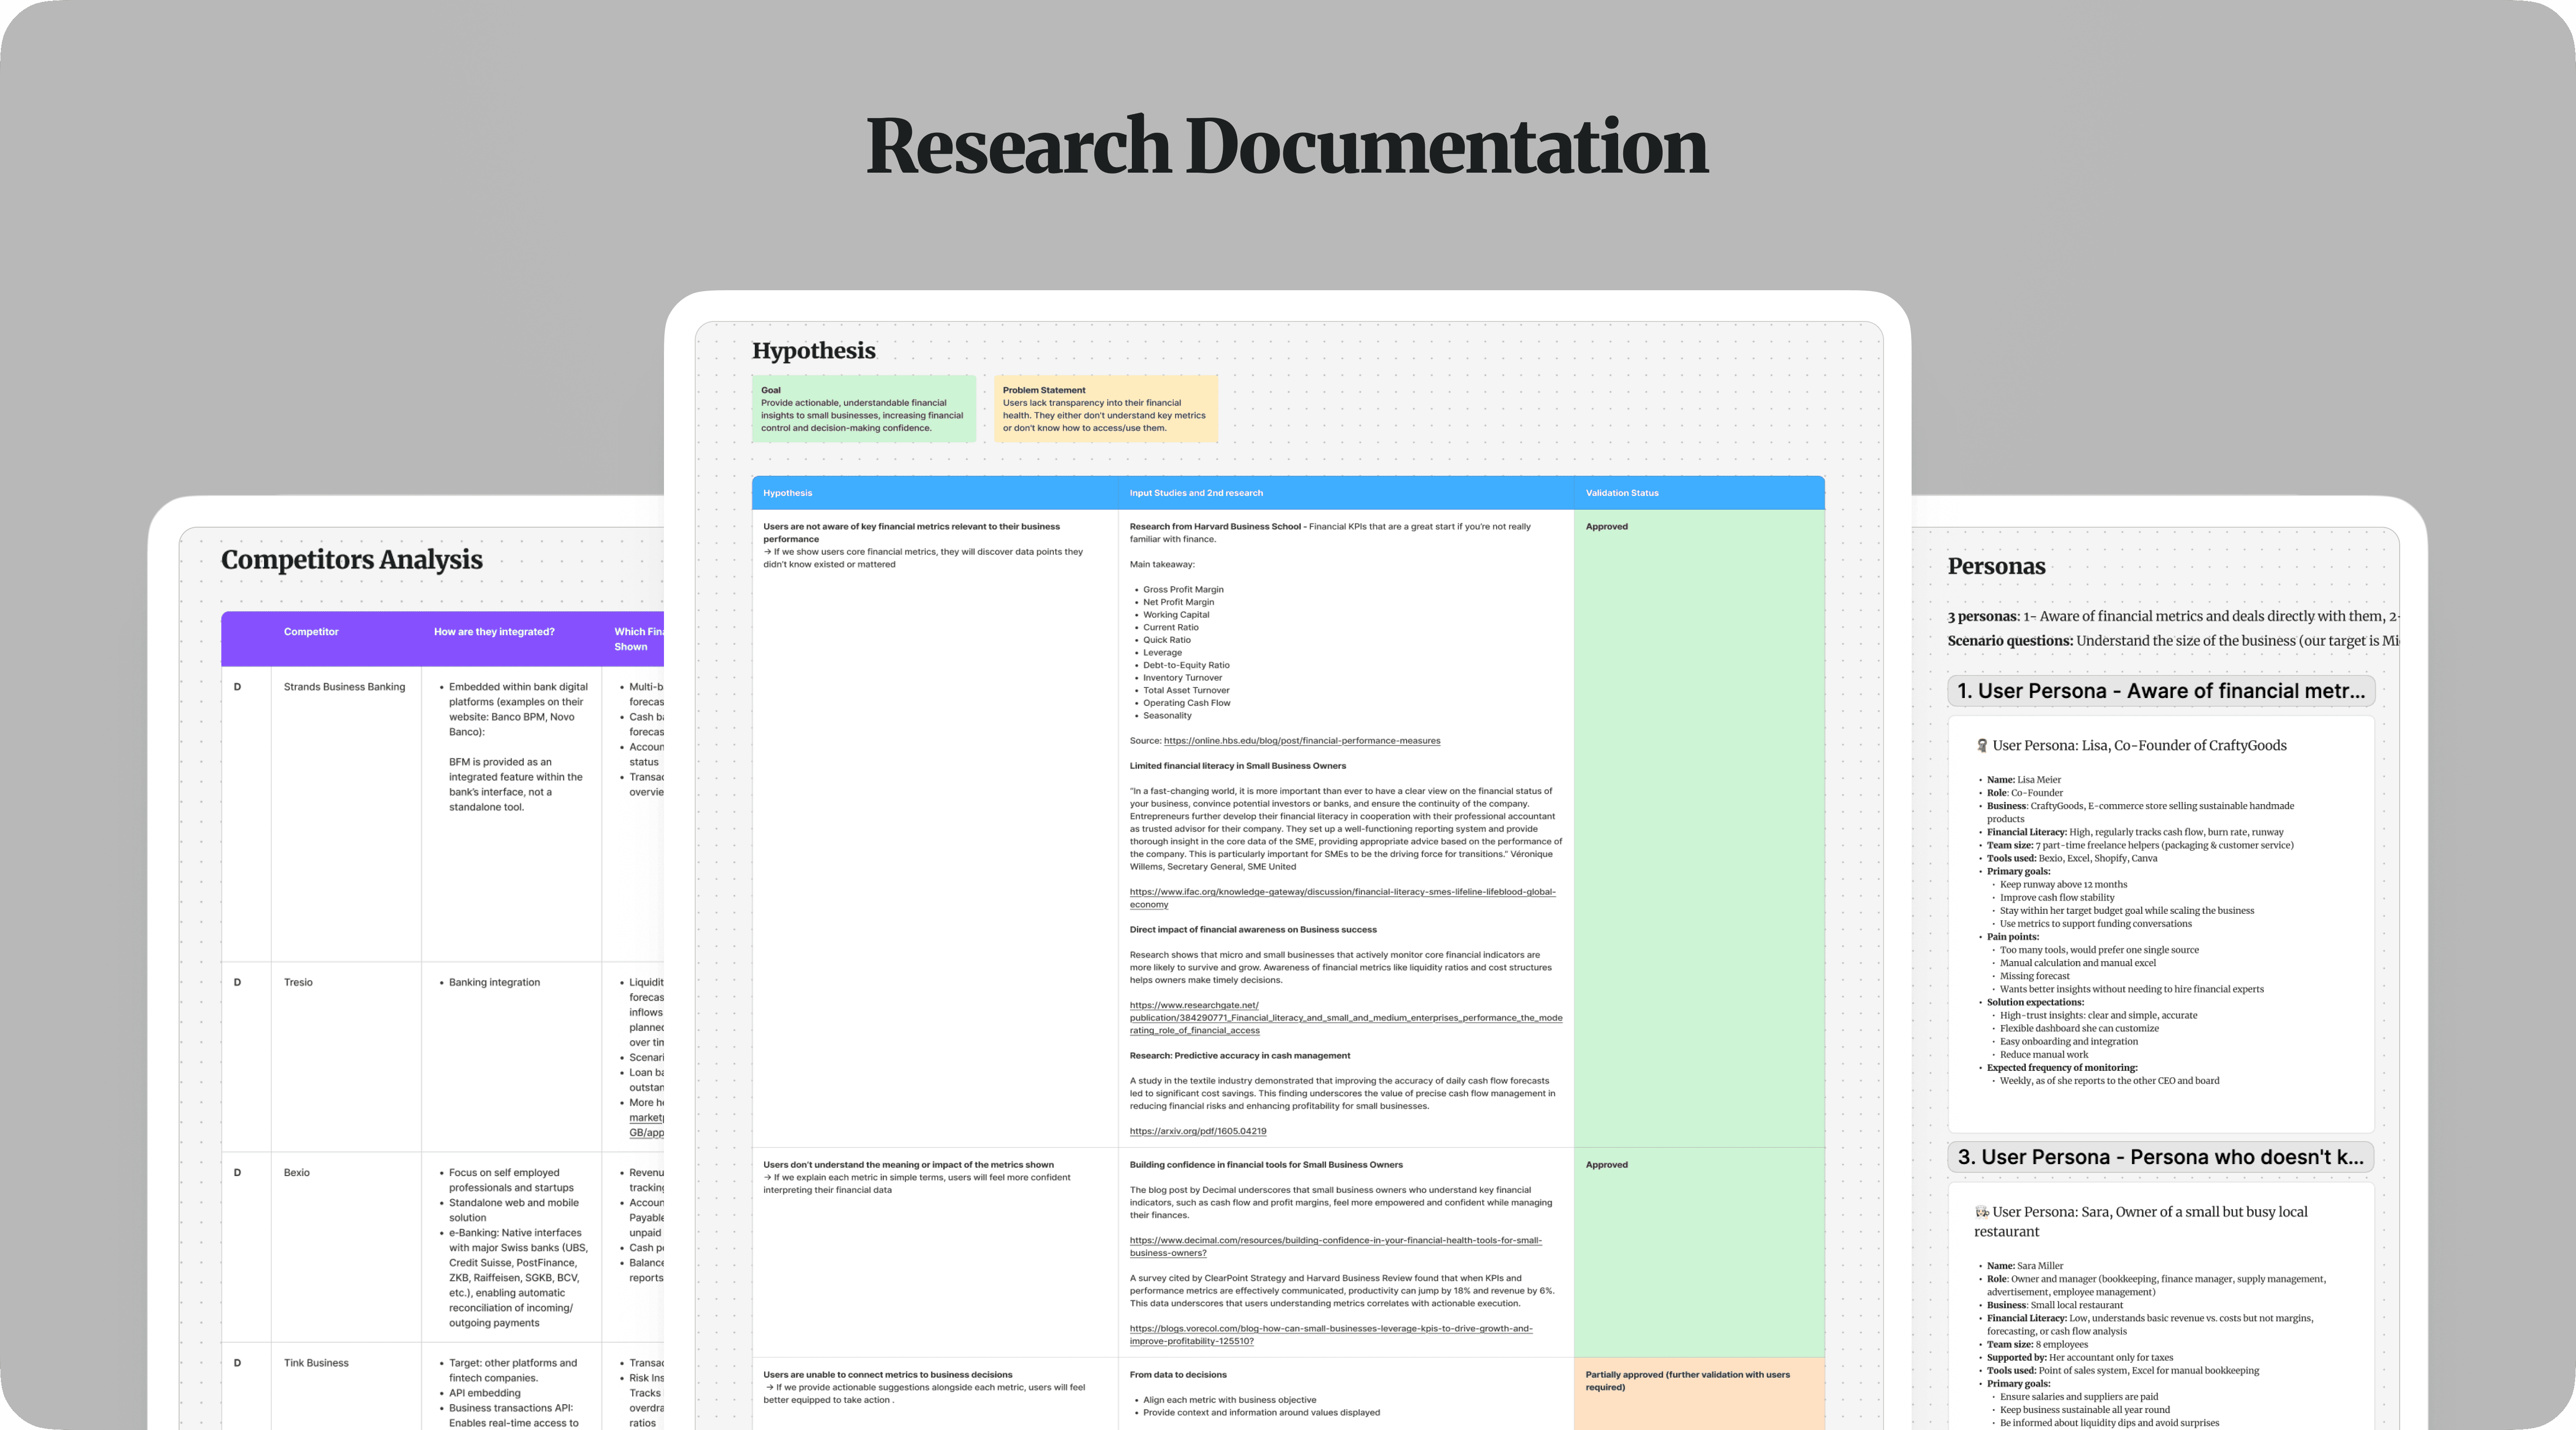Click the 'Working Capital' bullet
Viewport: 2576px width, 1430px height.
(1176, 615)
